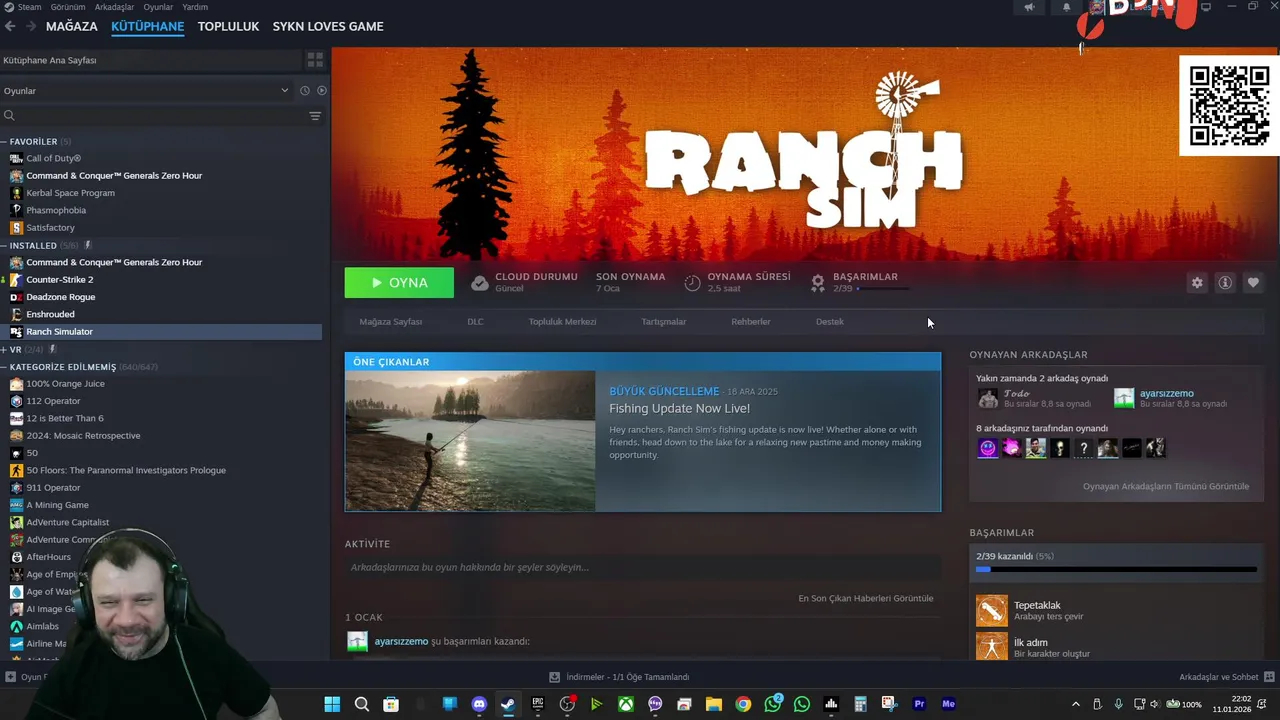
Task: Open File Explorer from the taskbar
Action: click(714, 704)
